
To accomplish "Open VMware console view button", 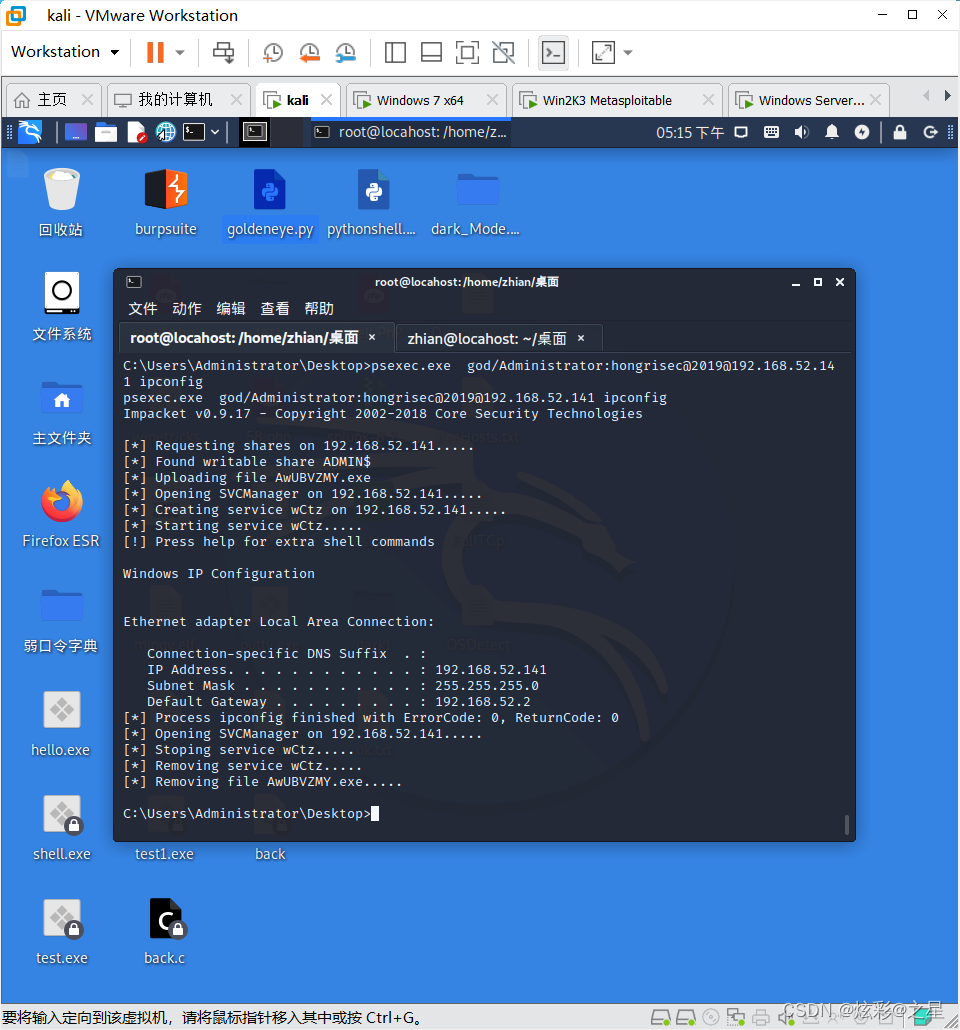I will [x=553, y=53].
